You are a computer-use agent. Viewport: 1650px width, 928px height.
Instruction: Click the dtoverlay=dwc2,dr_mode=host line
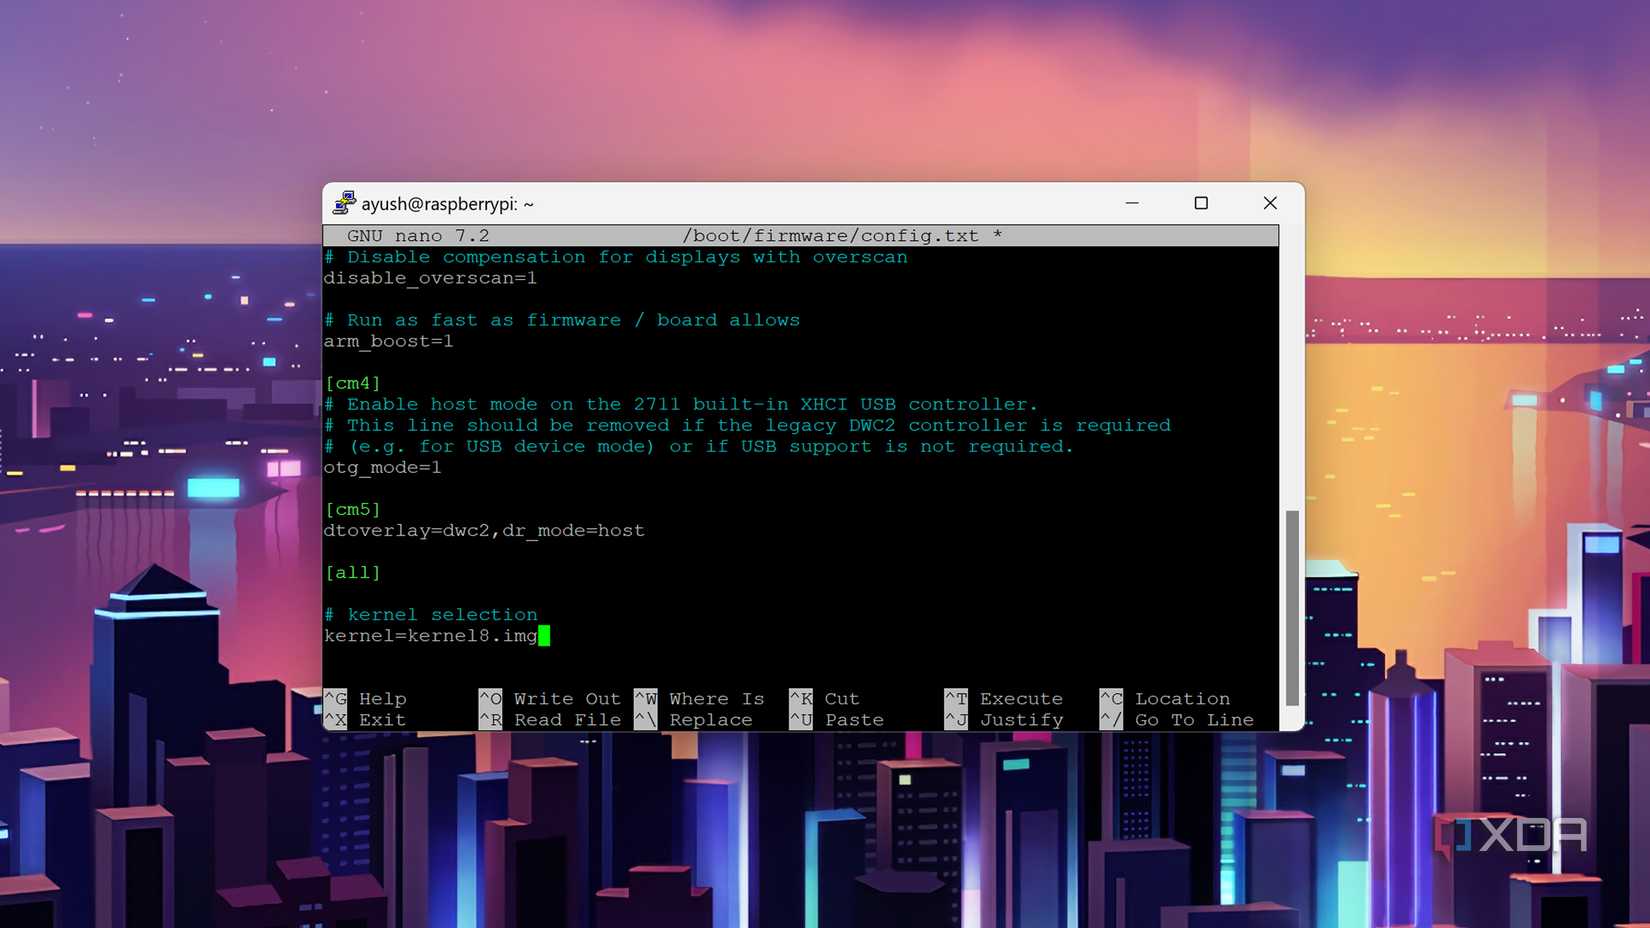pos(484,530)
